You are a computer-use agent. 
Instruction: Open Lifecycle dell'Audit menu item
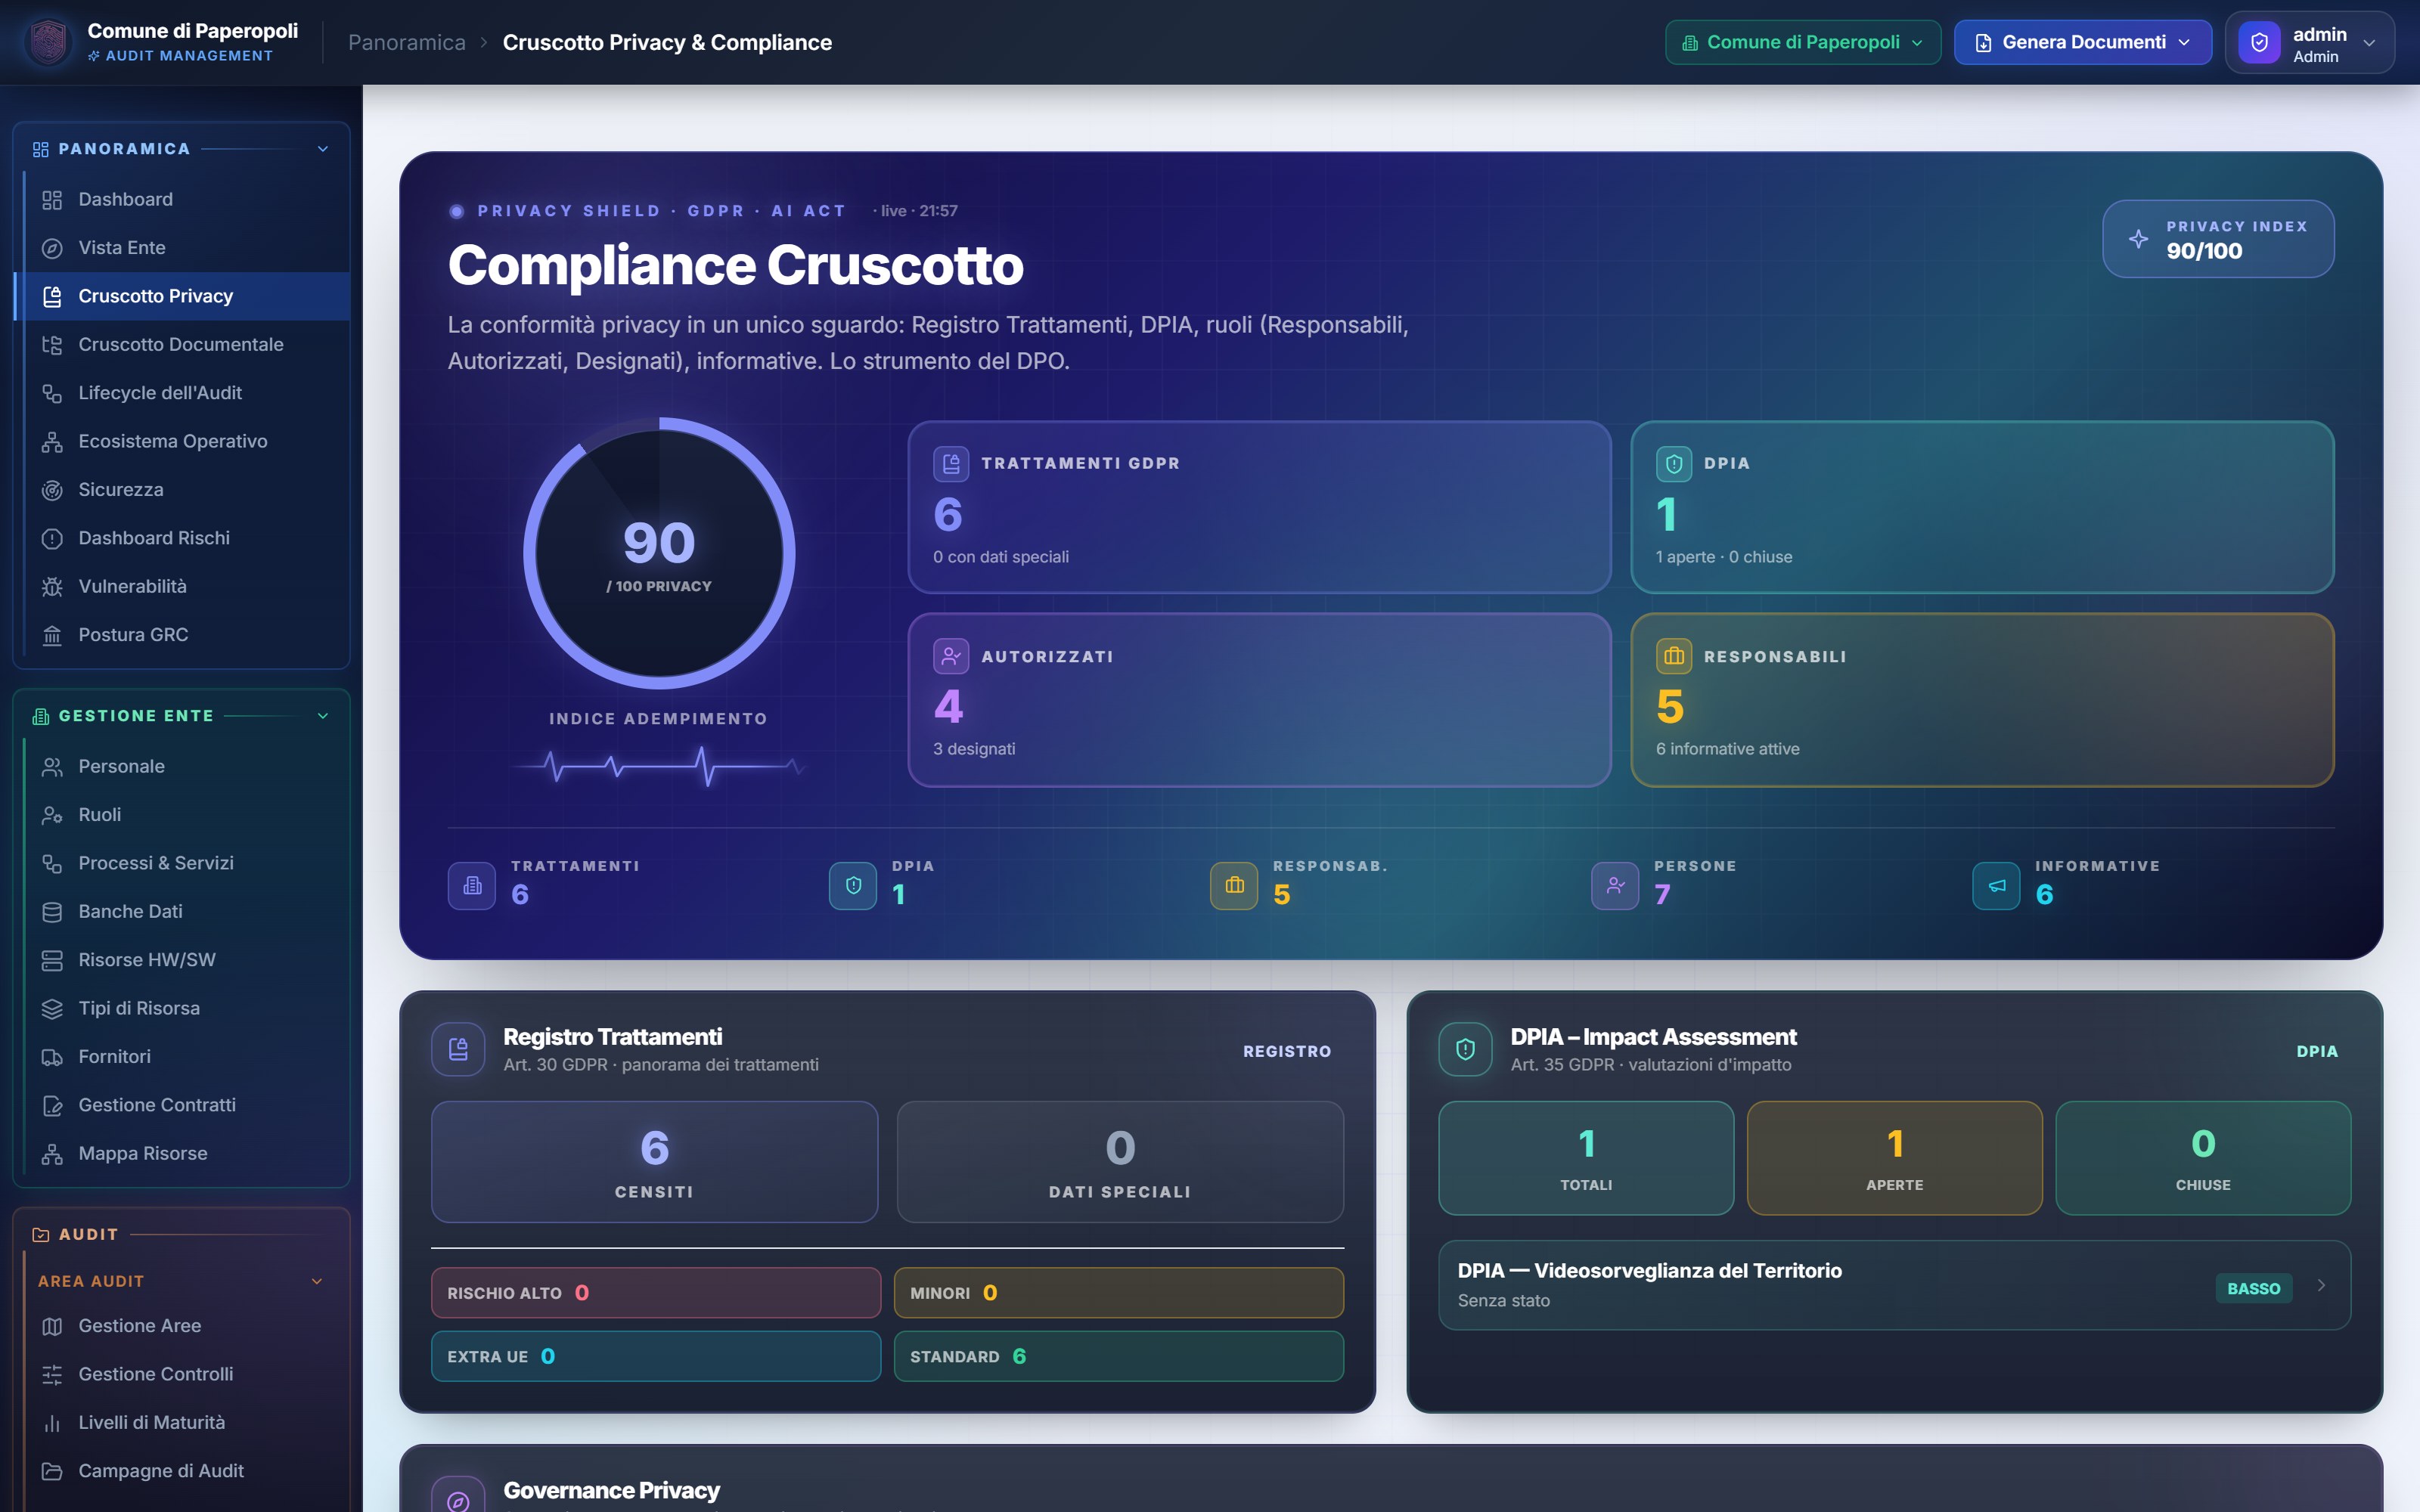click(182, 393)
